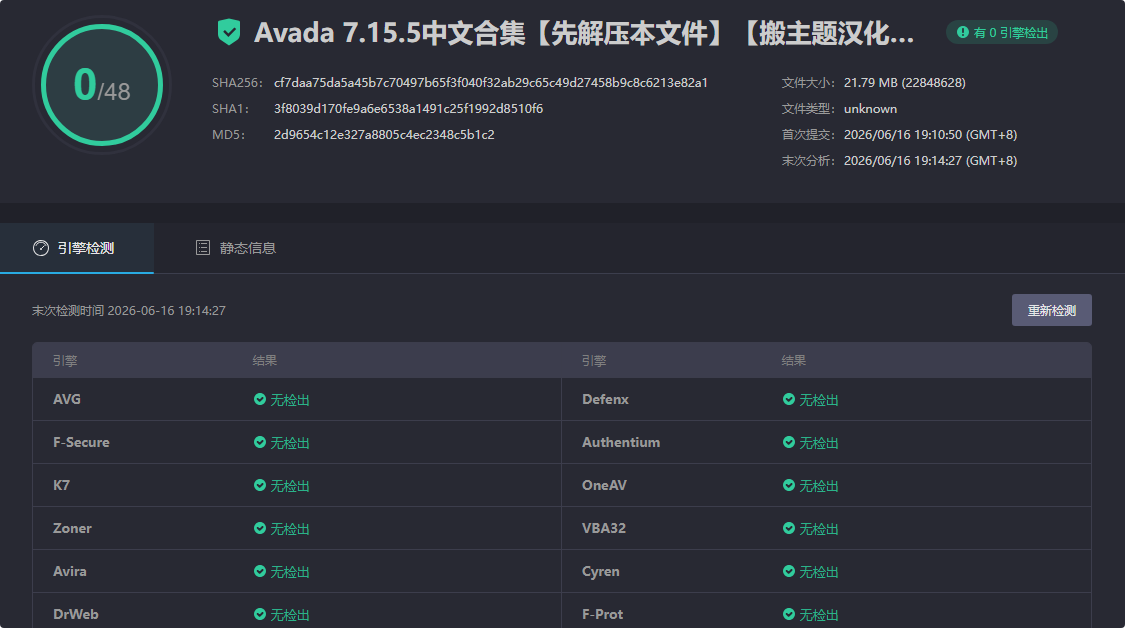Click the green shield icon beside the file title

point(229,32)
